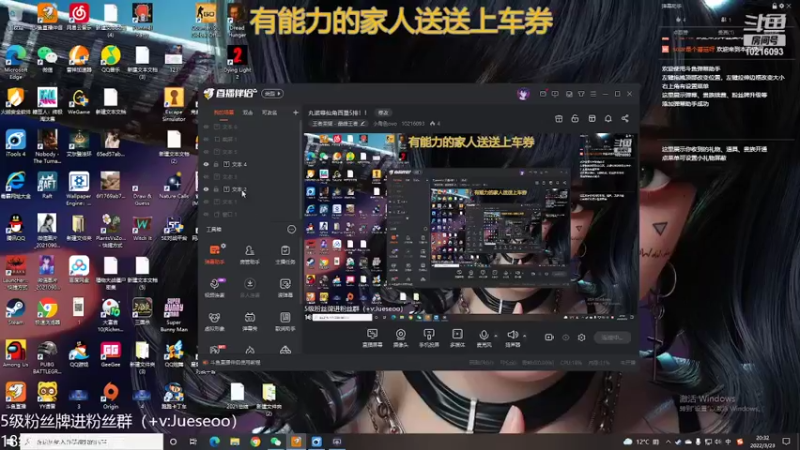Viewport: 800px width, 450px height.
Task: Add a 多媒体 multimedia source
Action: coord(457,337)
